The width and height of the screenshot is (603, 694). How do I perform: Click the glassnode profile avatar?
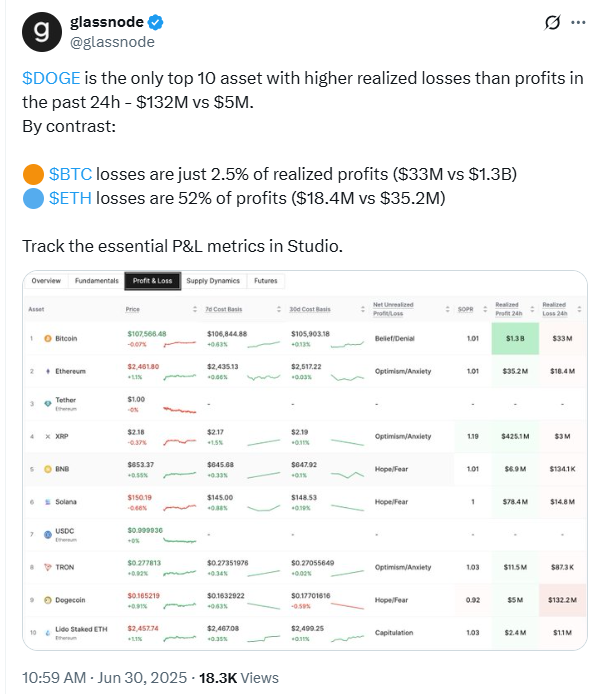(x=41, y=33)
